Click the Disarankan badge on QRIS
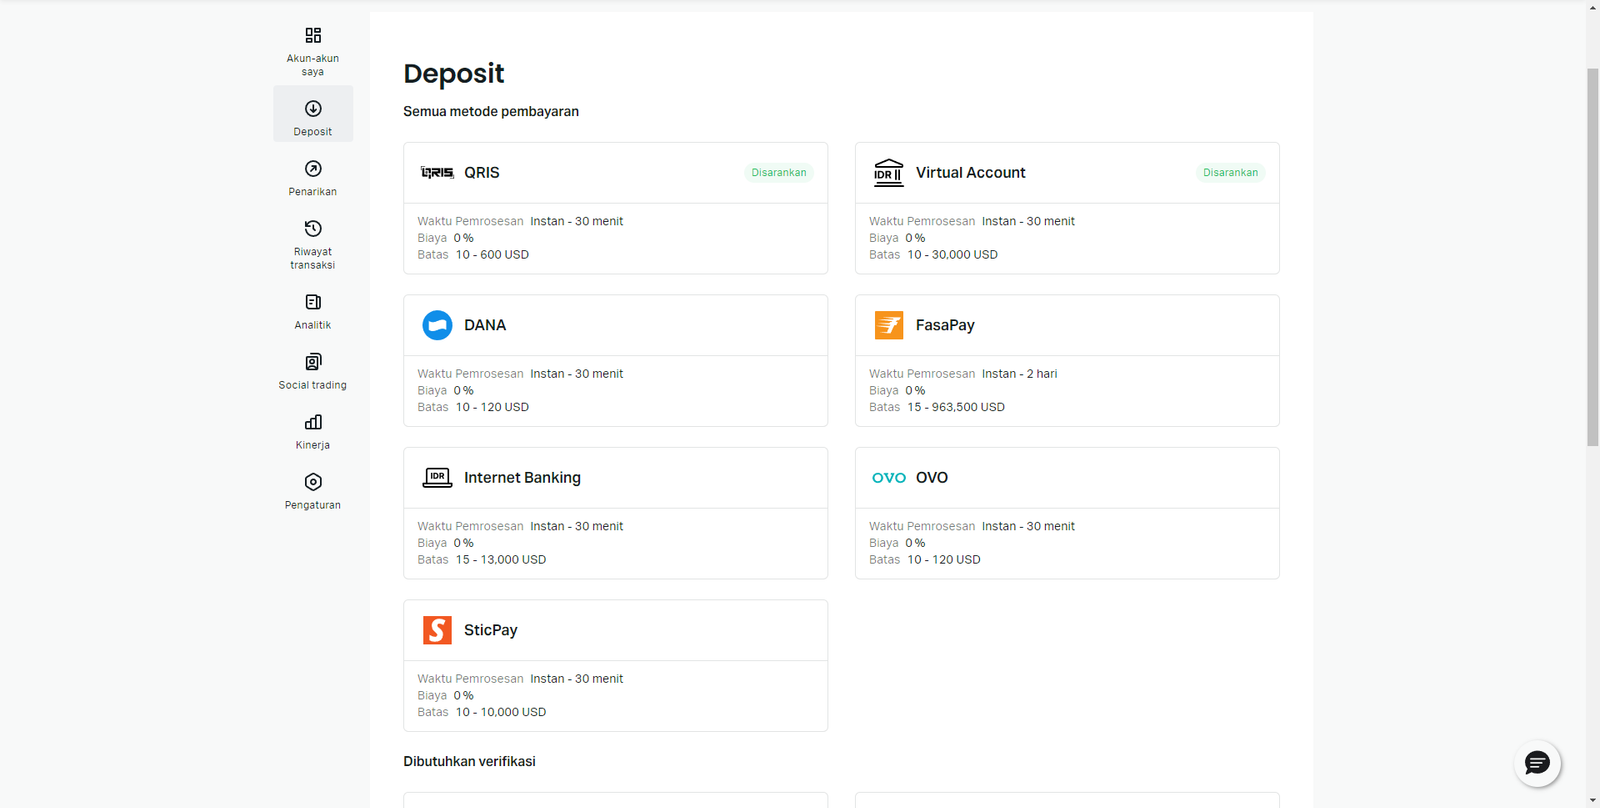Screen dimensions: 1600x808 pyautogui.click(x=778, y=173)
